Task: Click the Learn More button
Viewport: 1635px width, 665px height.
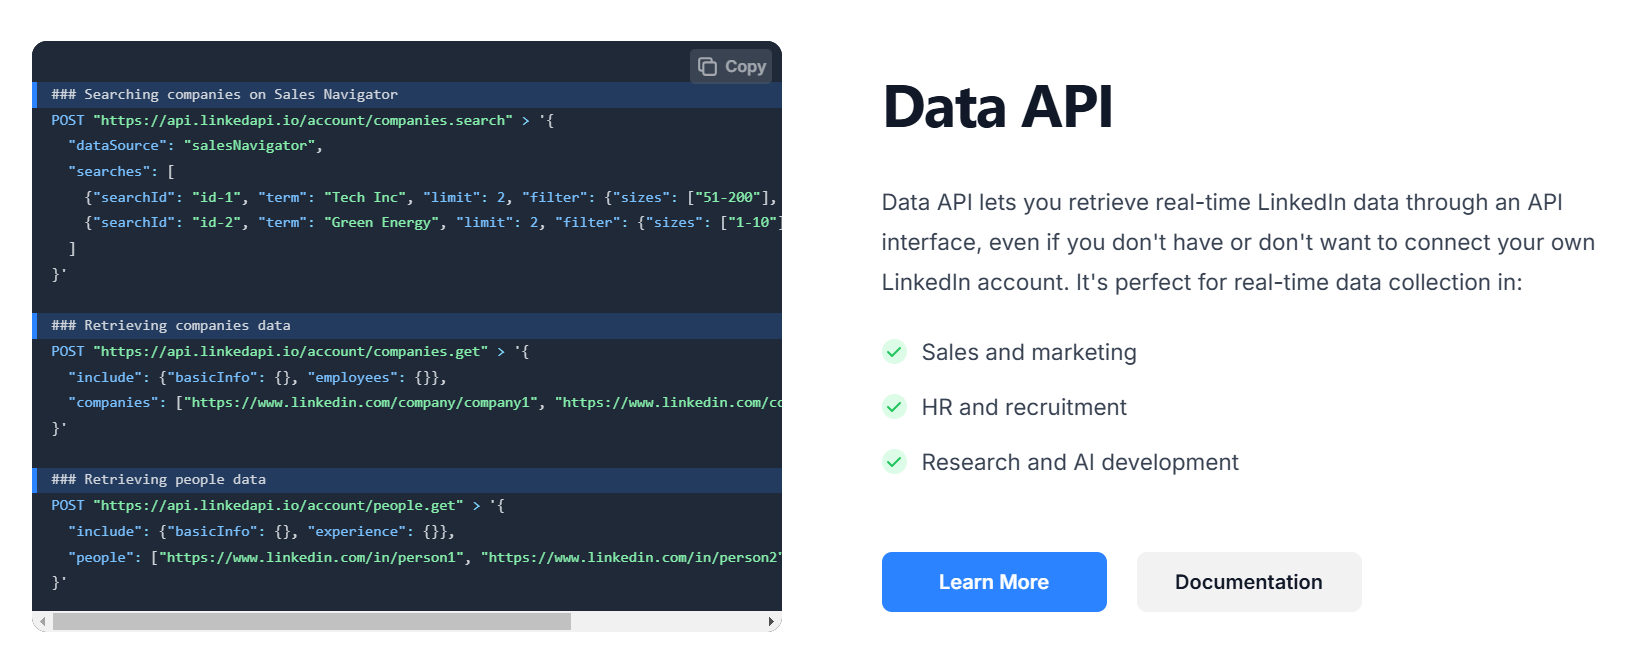Action: pos(994,582)
